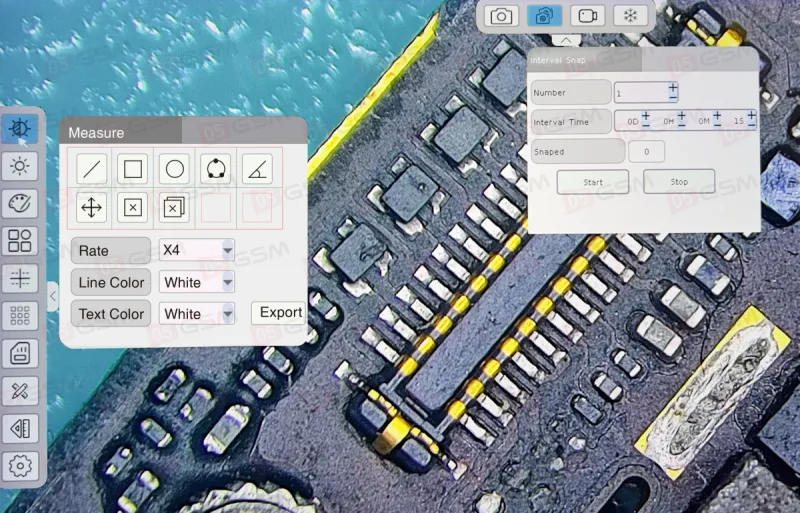
Task: Open the Rate X4 dropdown
Action: 197,250
